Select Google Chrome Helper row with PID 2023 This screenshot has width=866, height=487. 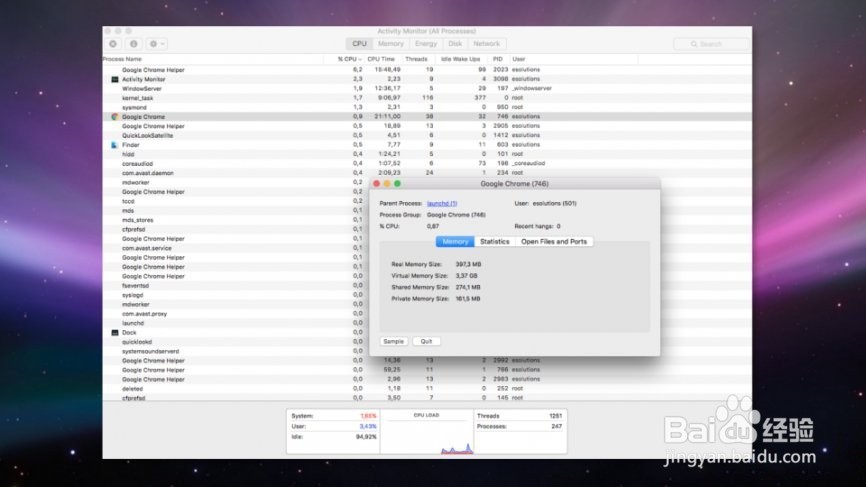(427, 70)
